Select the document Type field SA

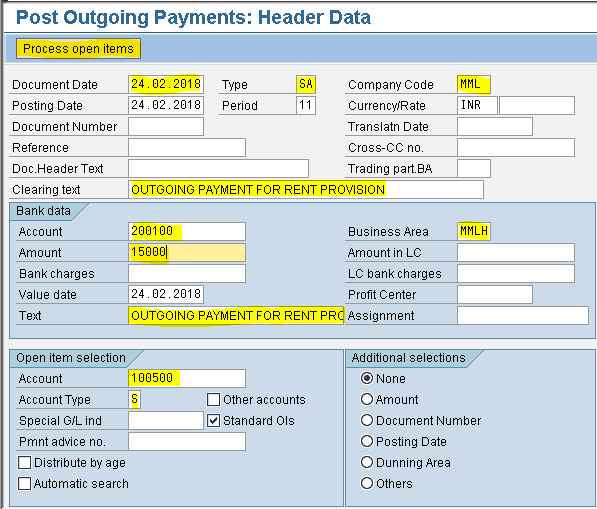[306, 85]
